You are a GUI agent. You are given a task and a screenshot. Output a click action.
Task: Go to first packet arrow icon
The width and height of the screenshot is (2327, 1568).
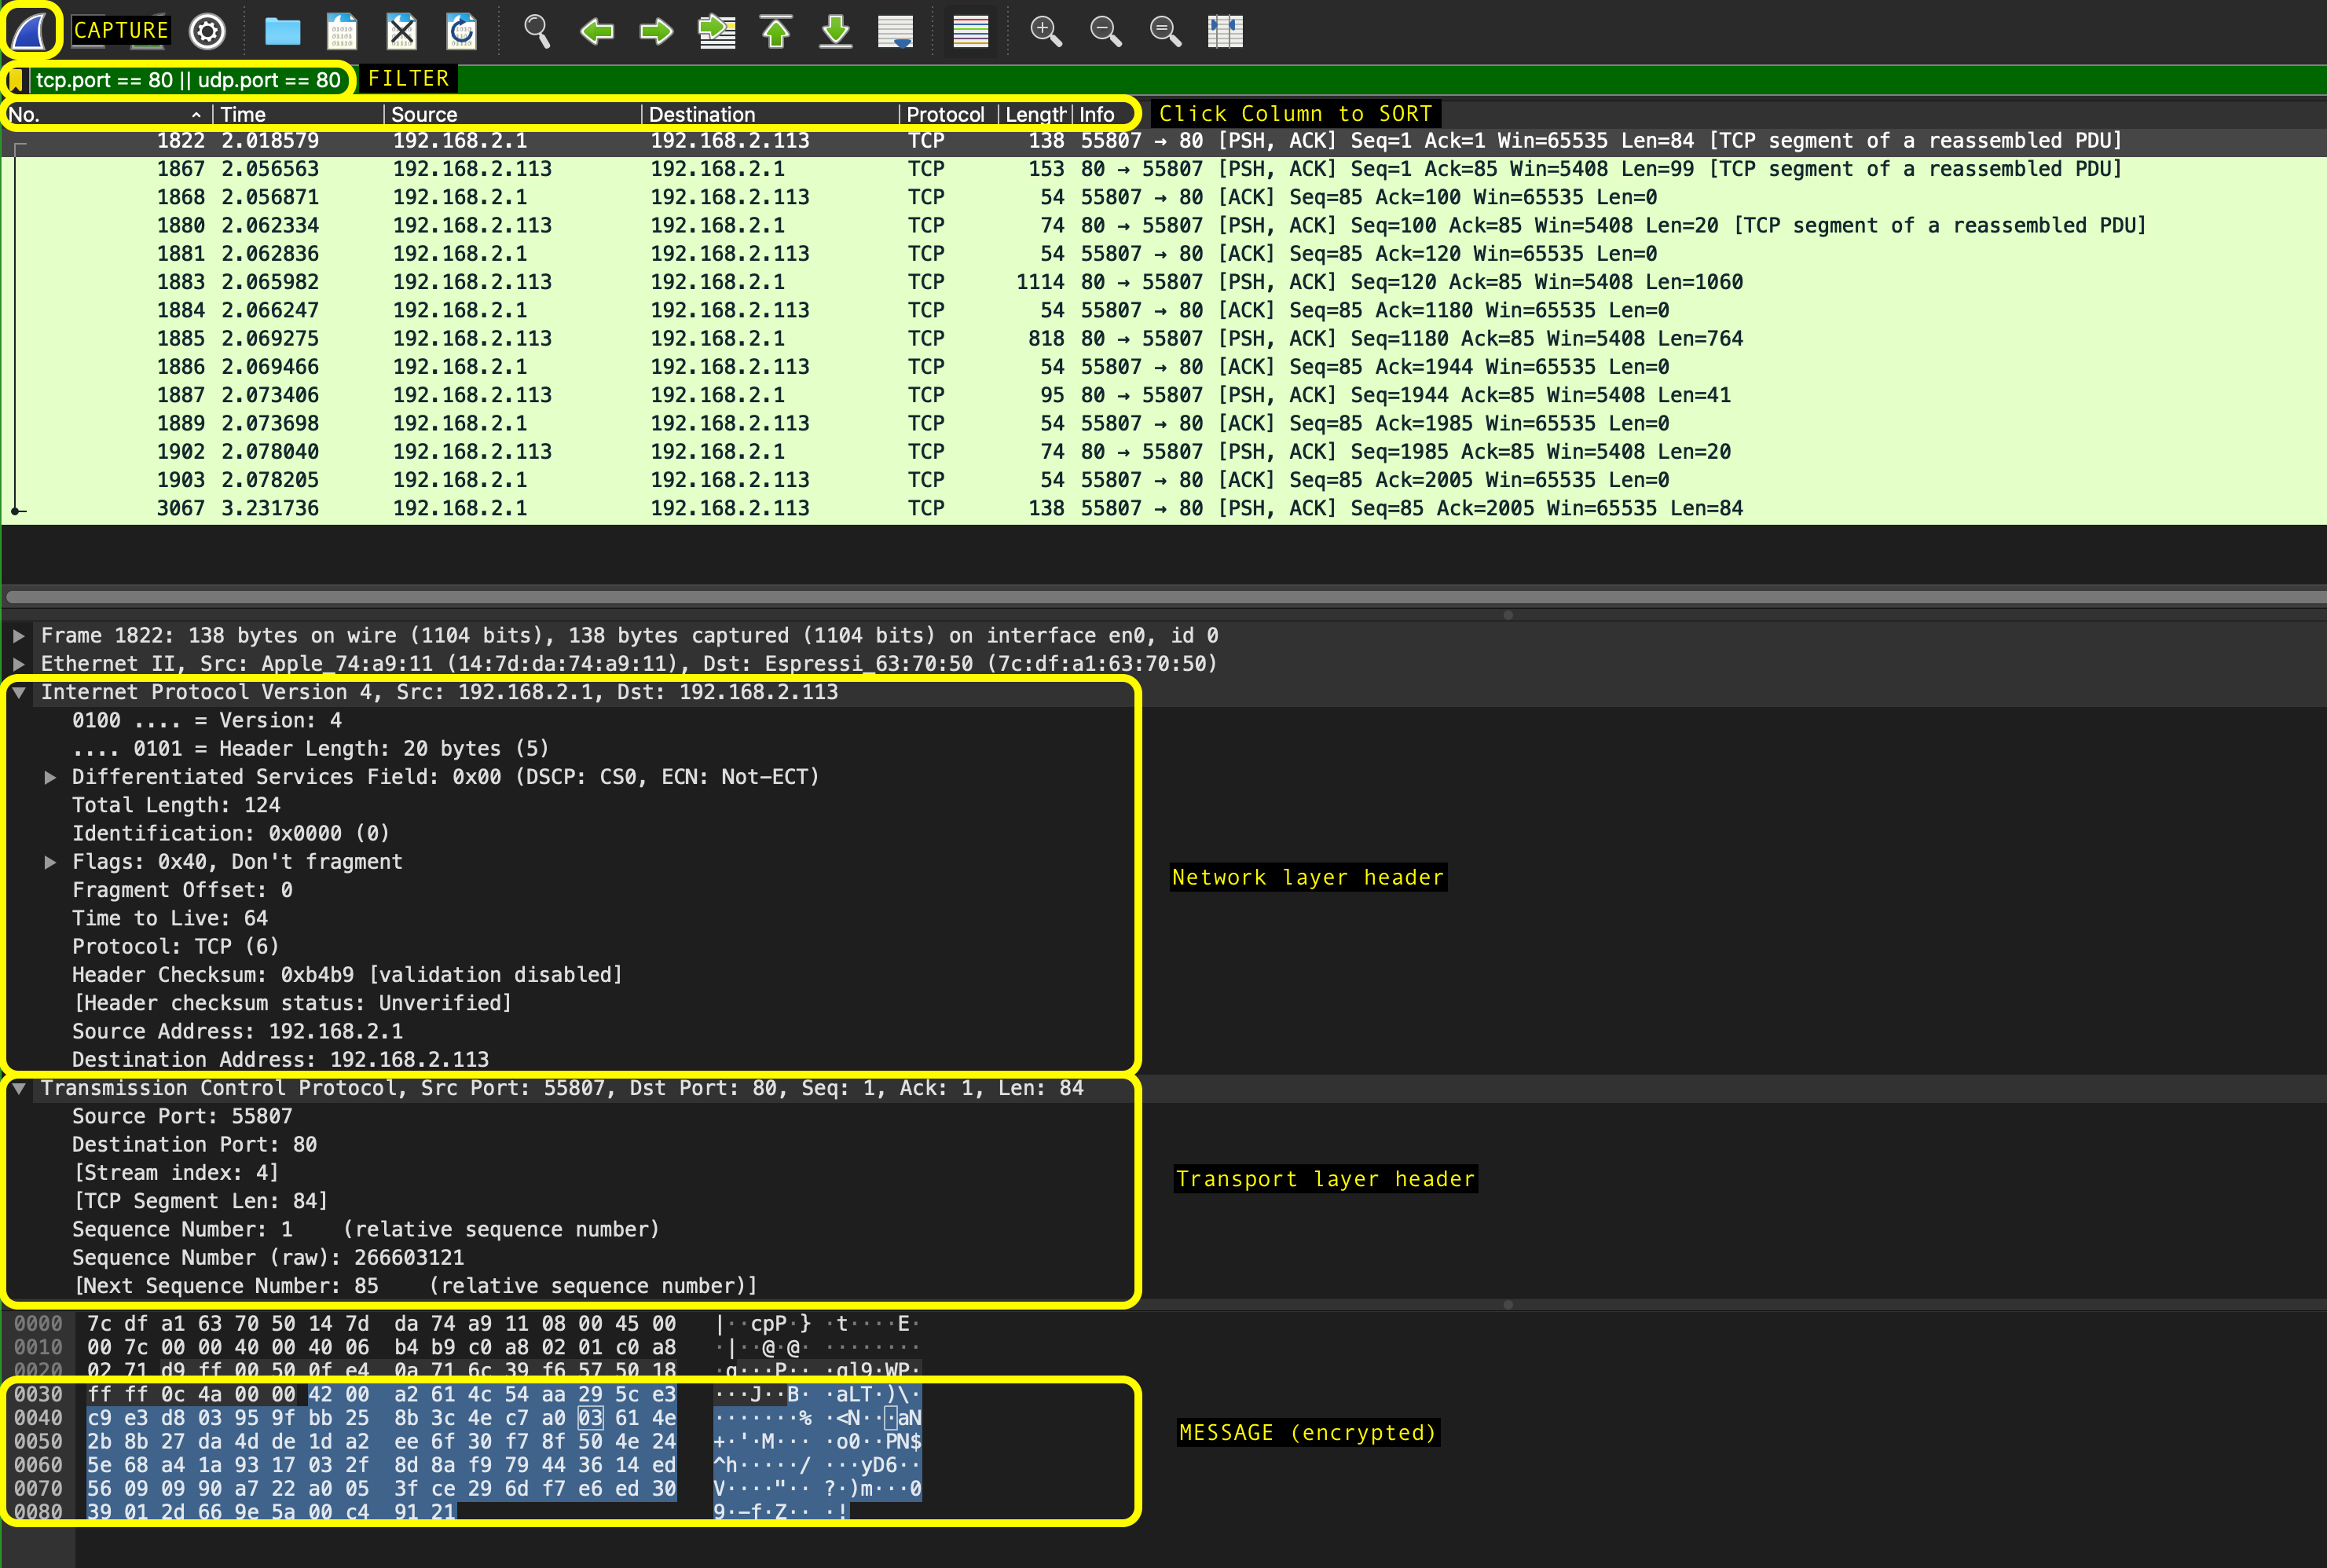[776, 31]
